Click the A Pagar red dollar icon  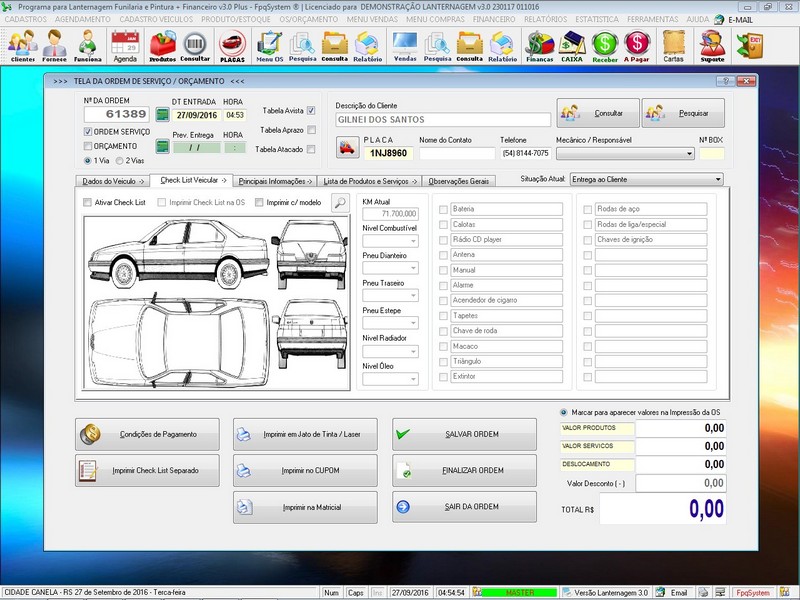(636, 45)
